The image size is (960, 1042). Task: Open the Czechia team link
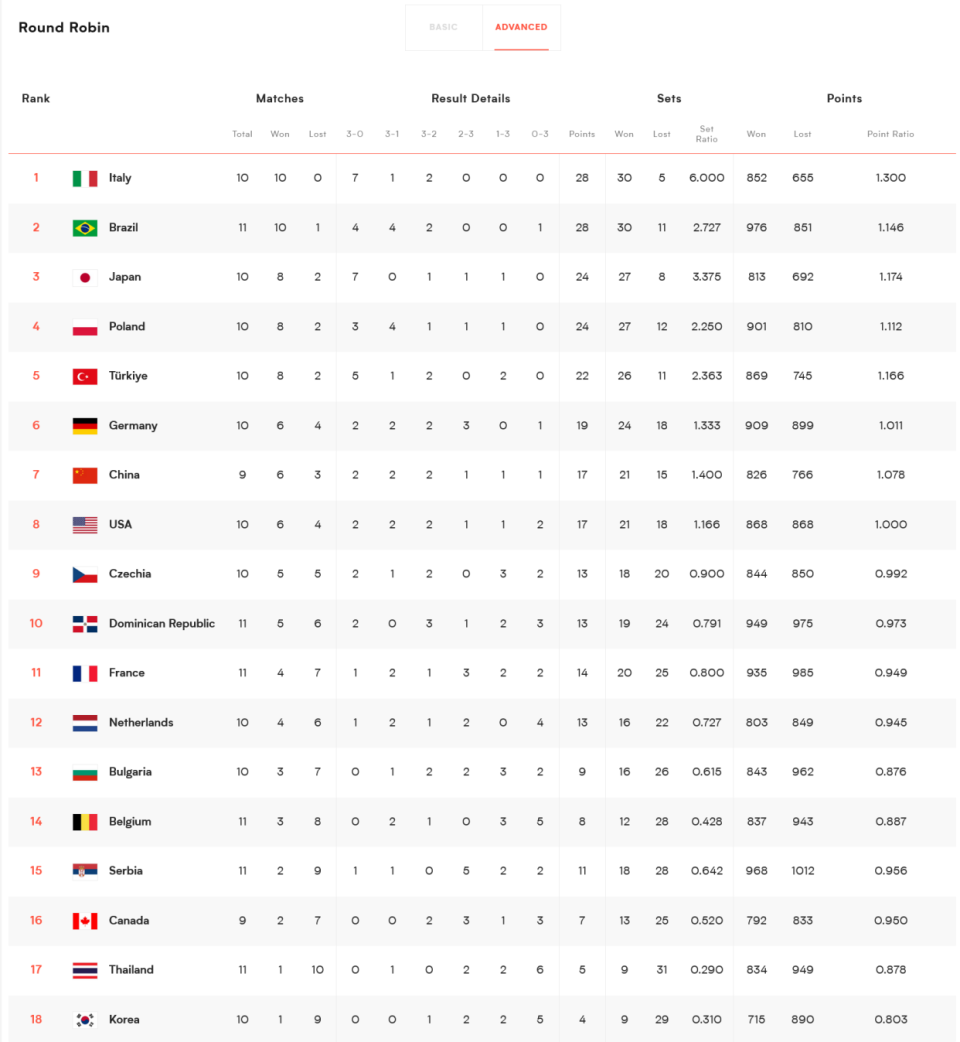point(130,573)
